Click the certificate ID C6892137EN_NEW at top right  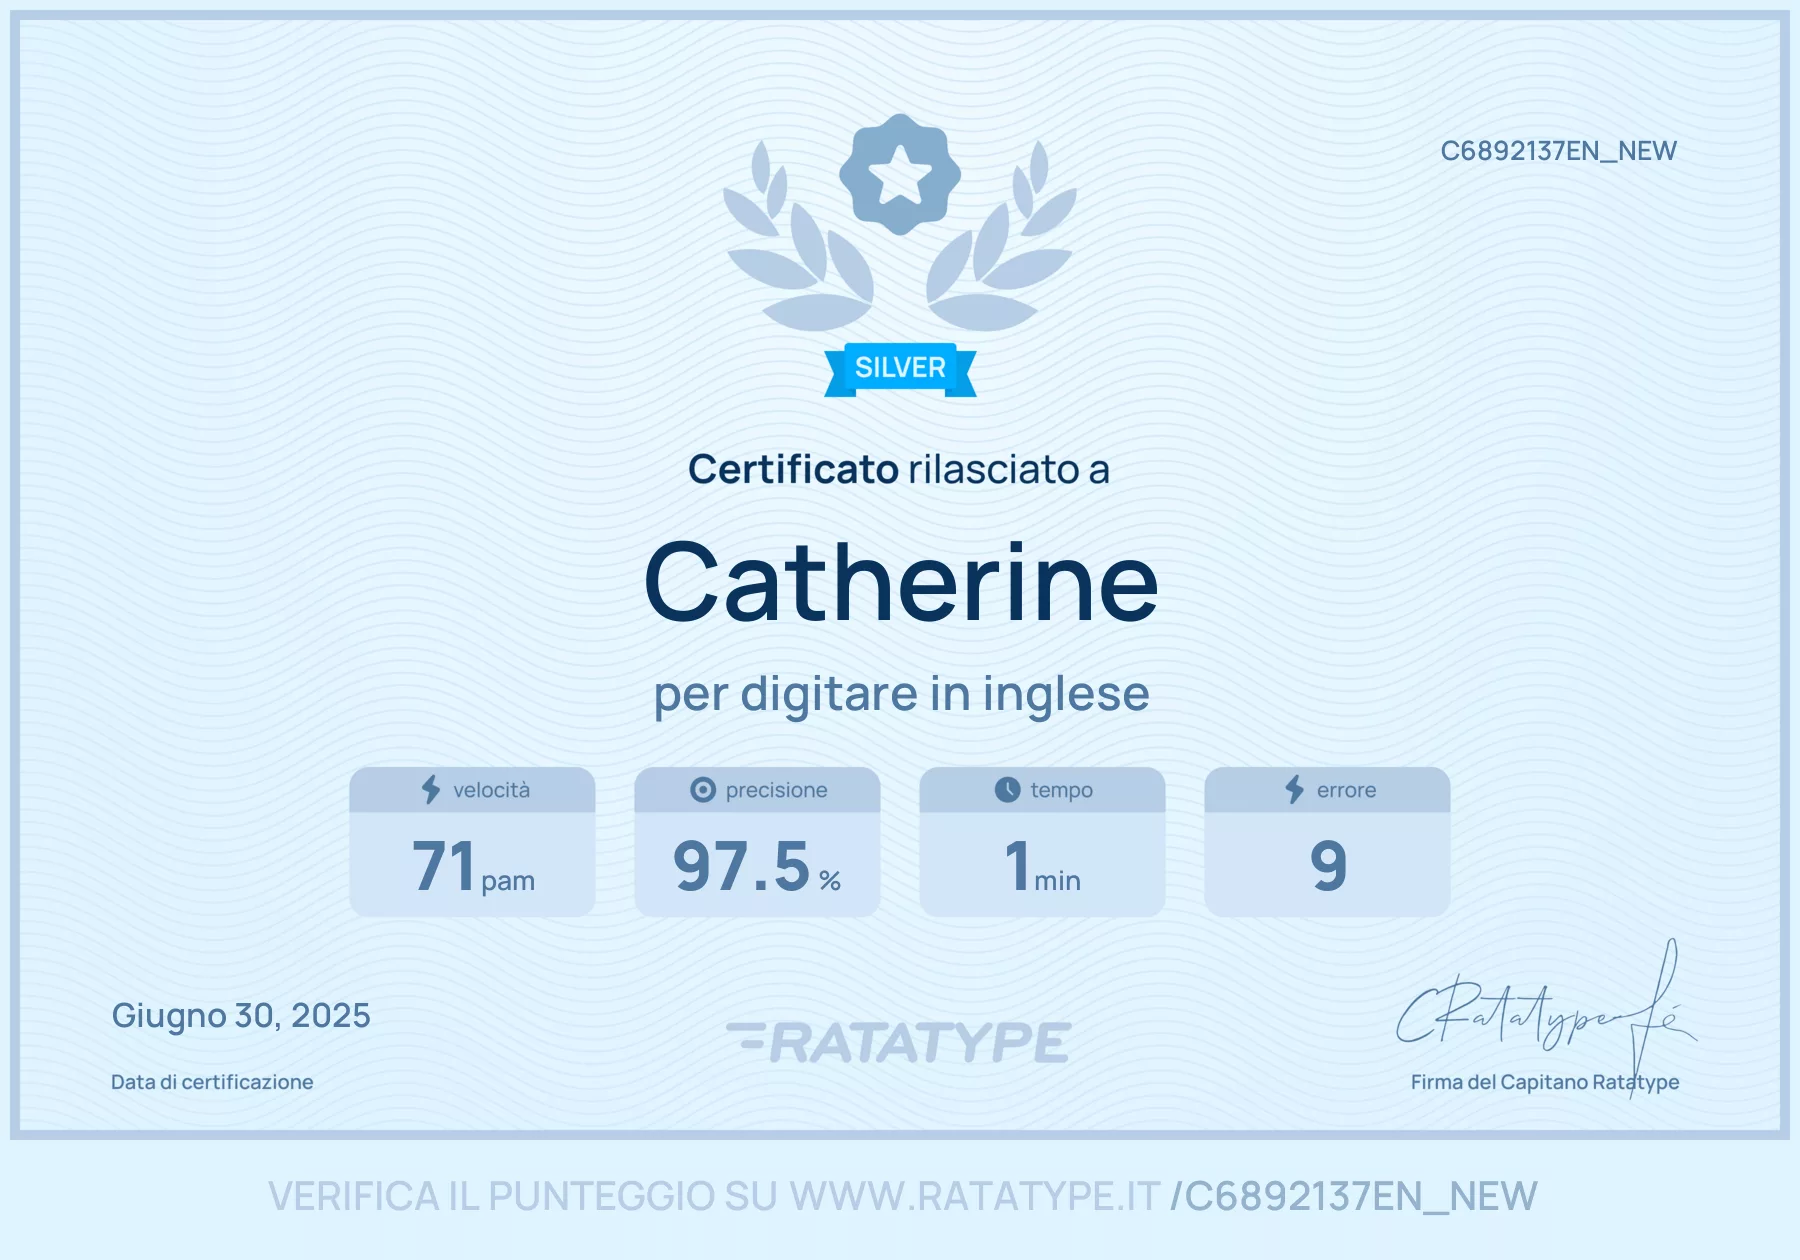(x=1558, y=151)
